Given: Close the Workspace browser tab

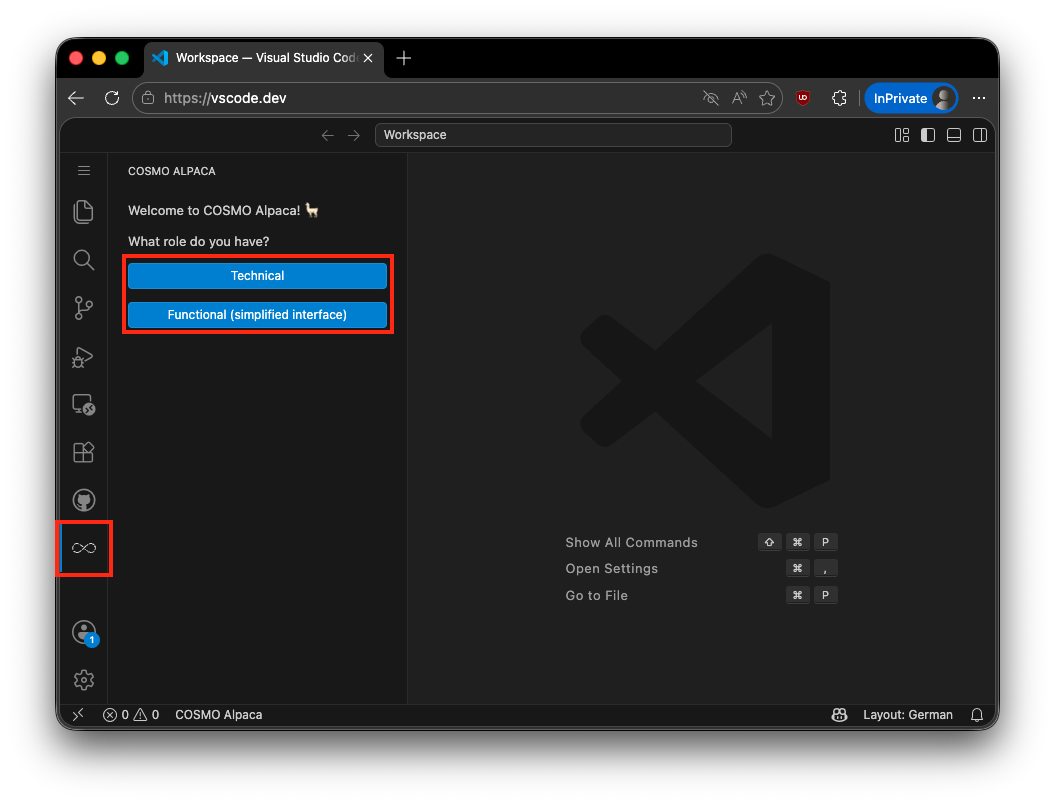Looking at the screenshot, I should click(x=368, y=58).
